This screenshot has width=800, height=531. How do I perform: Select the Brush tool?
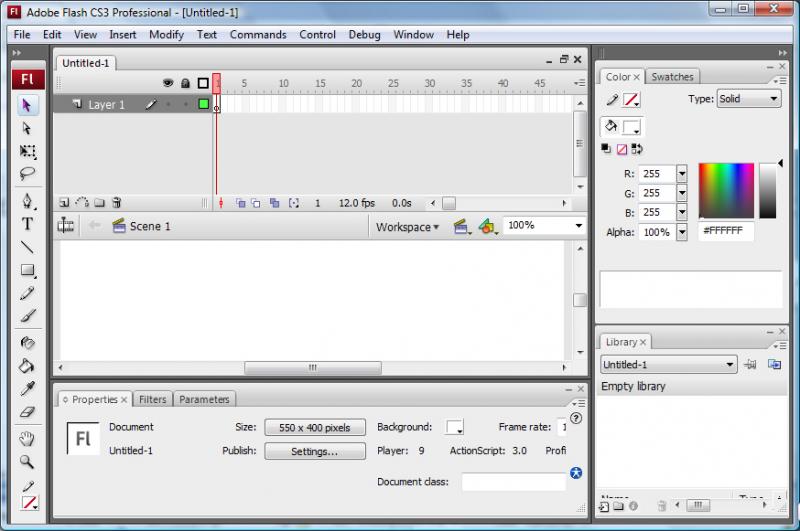[x=27, y=316]
